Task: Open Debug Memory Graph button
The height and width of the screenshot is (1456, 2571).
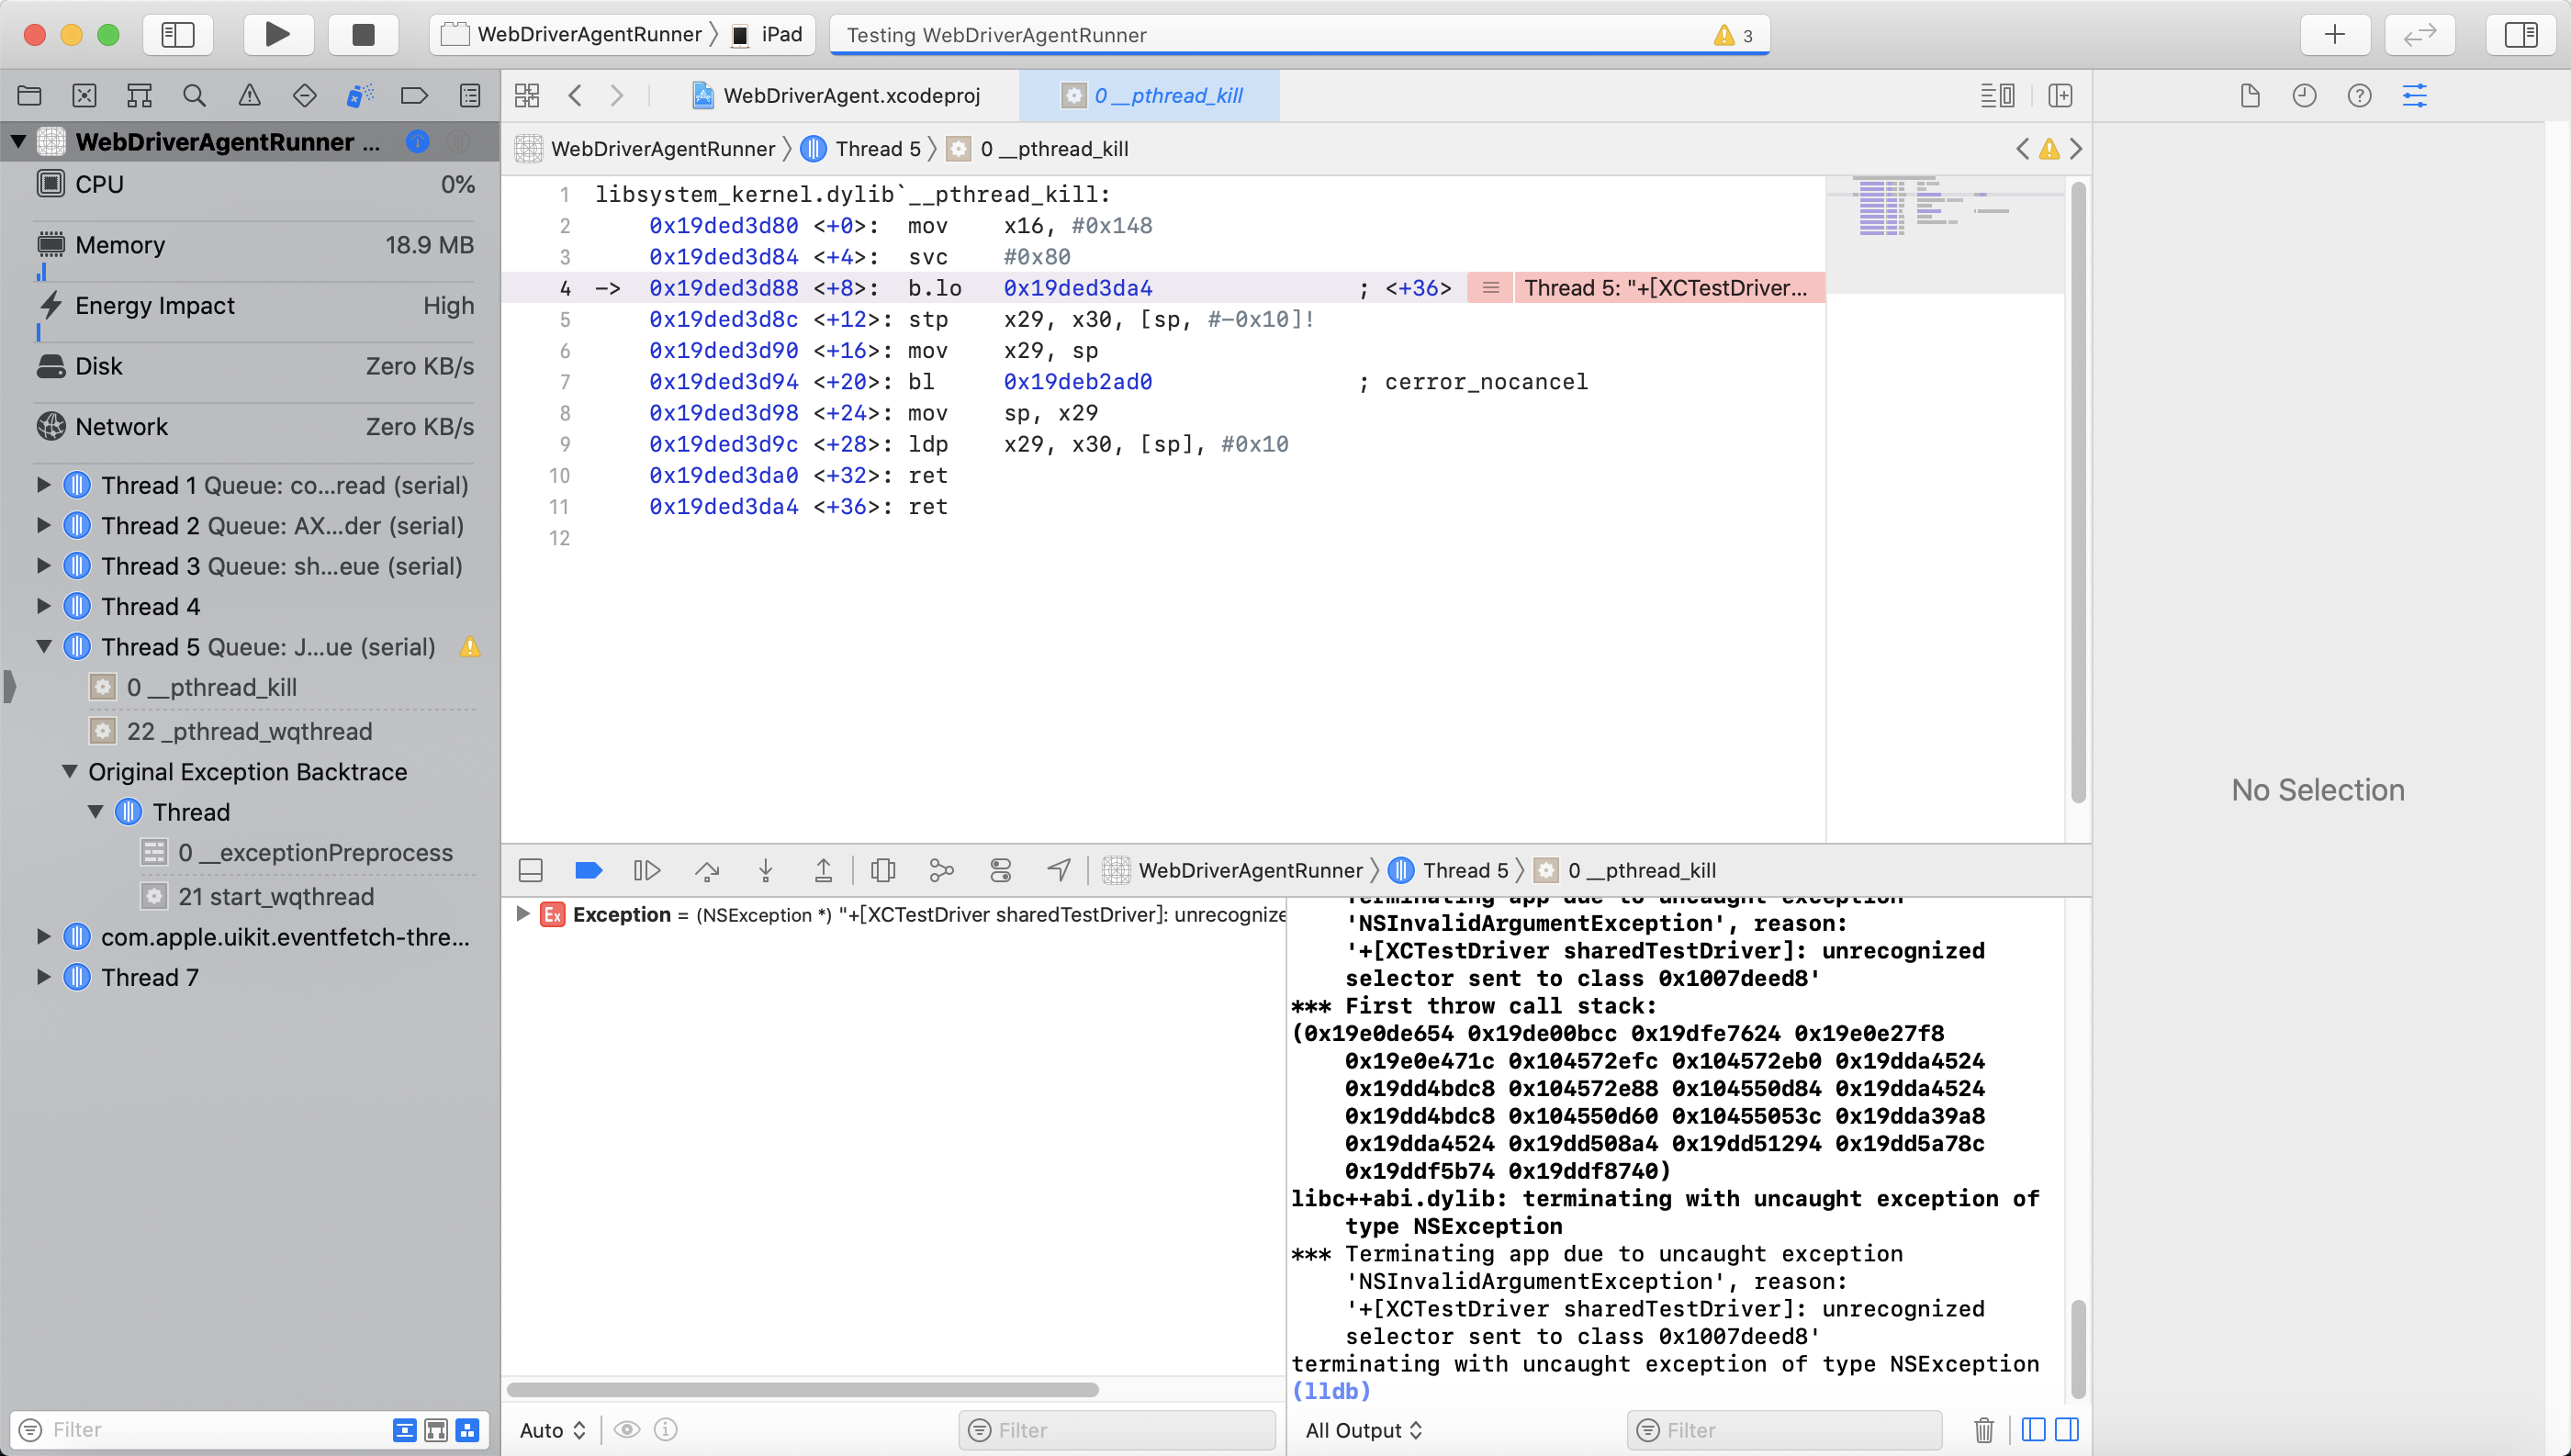Action: pos(941,871)
